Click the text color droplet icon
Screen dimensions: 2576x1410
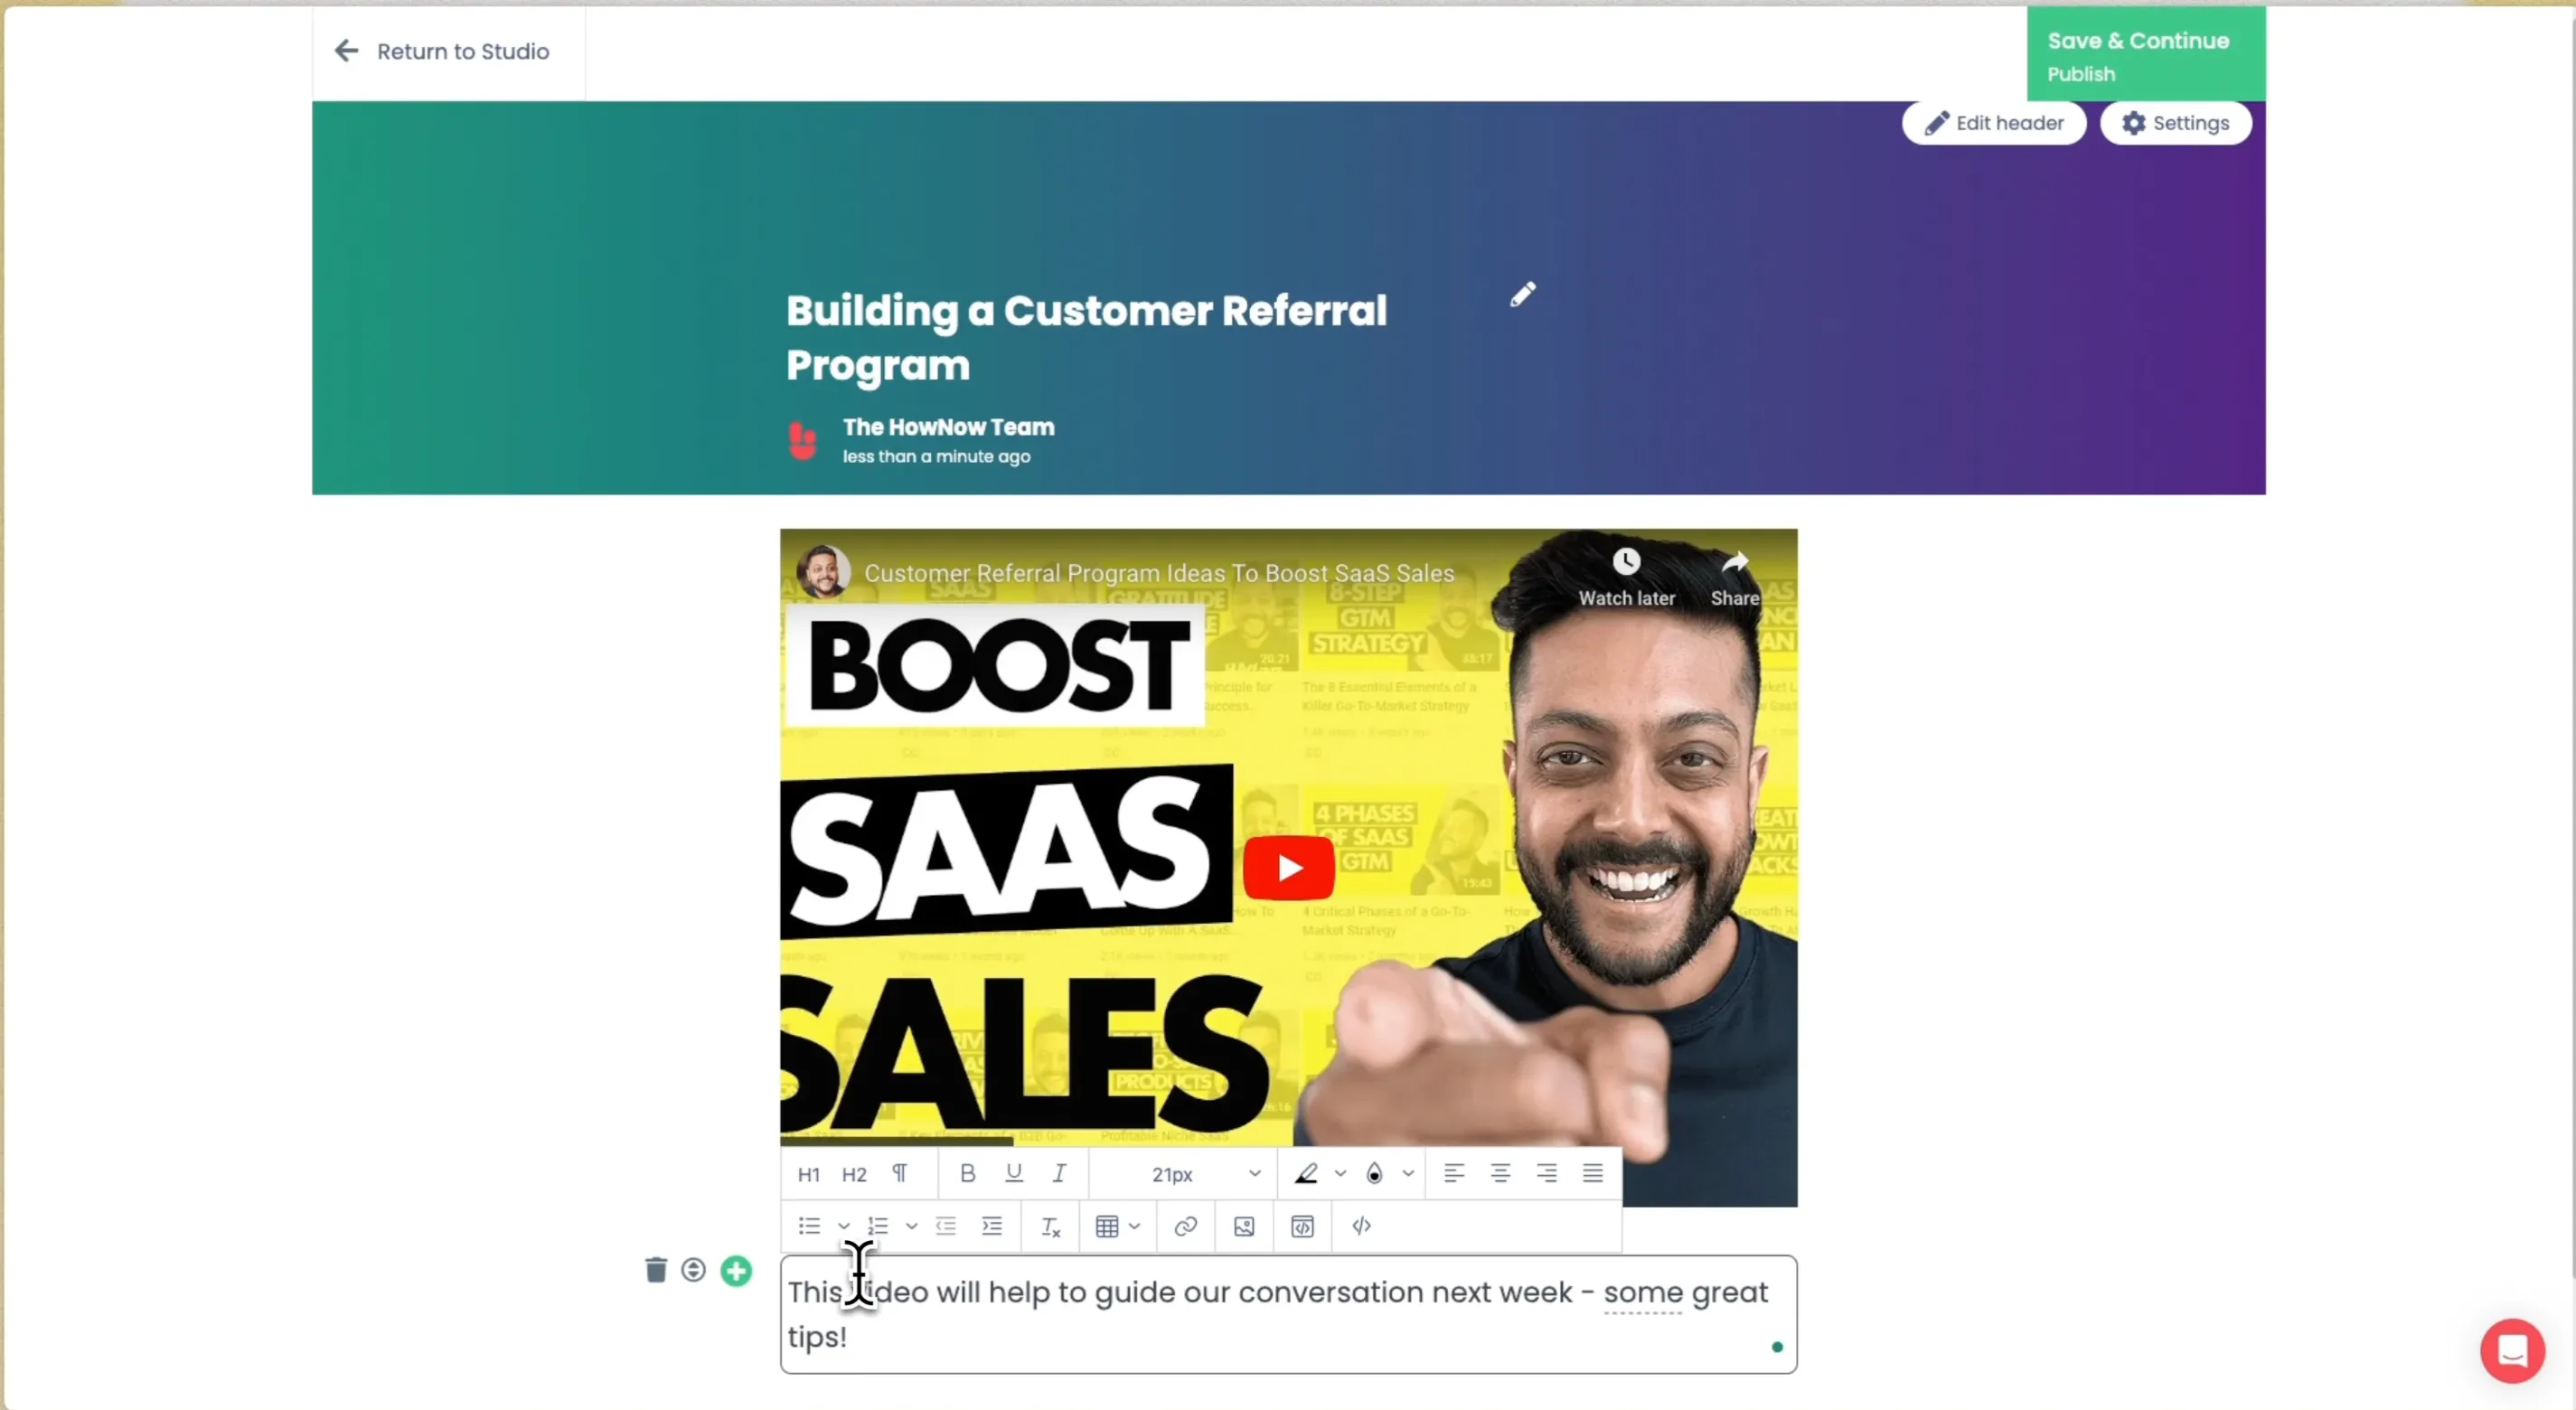tap(1374, 1174)
